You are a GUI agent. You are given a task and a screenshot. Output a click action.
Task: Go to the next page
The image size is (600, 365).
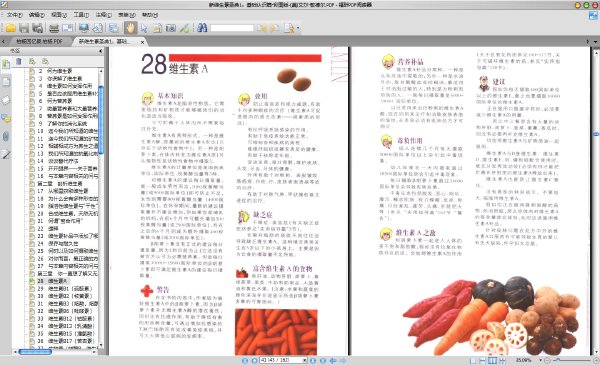313,360
